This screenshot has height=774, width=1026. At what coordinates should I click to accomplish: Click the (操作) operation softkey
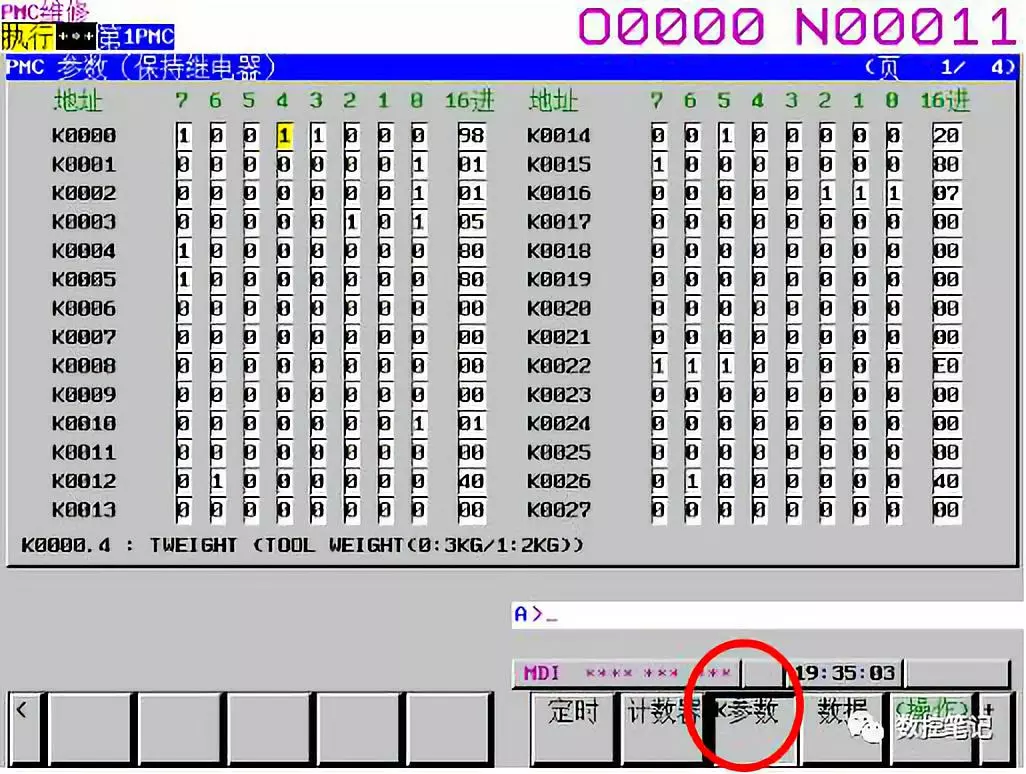pyautogui.click(x=932, y=727)
